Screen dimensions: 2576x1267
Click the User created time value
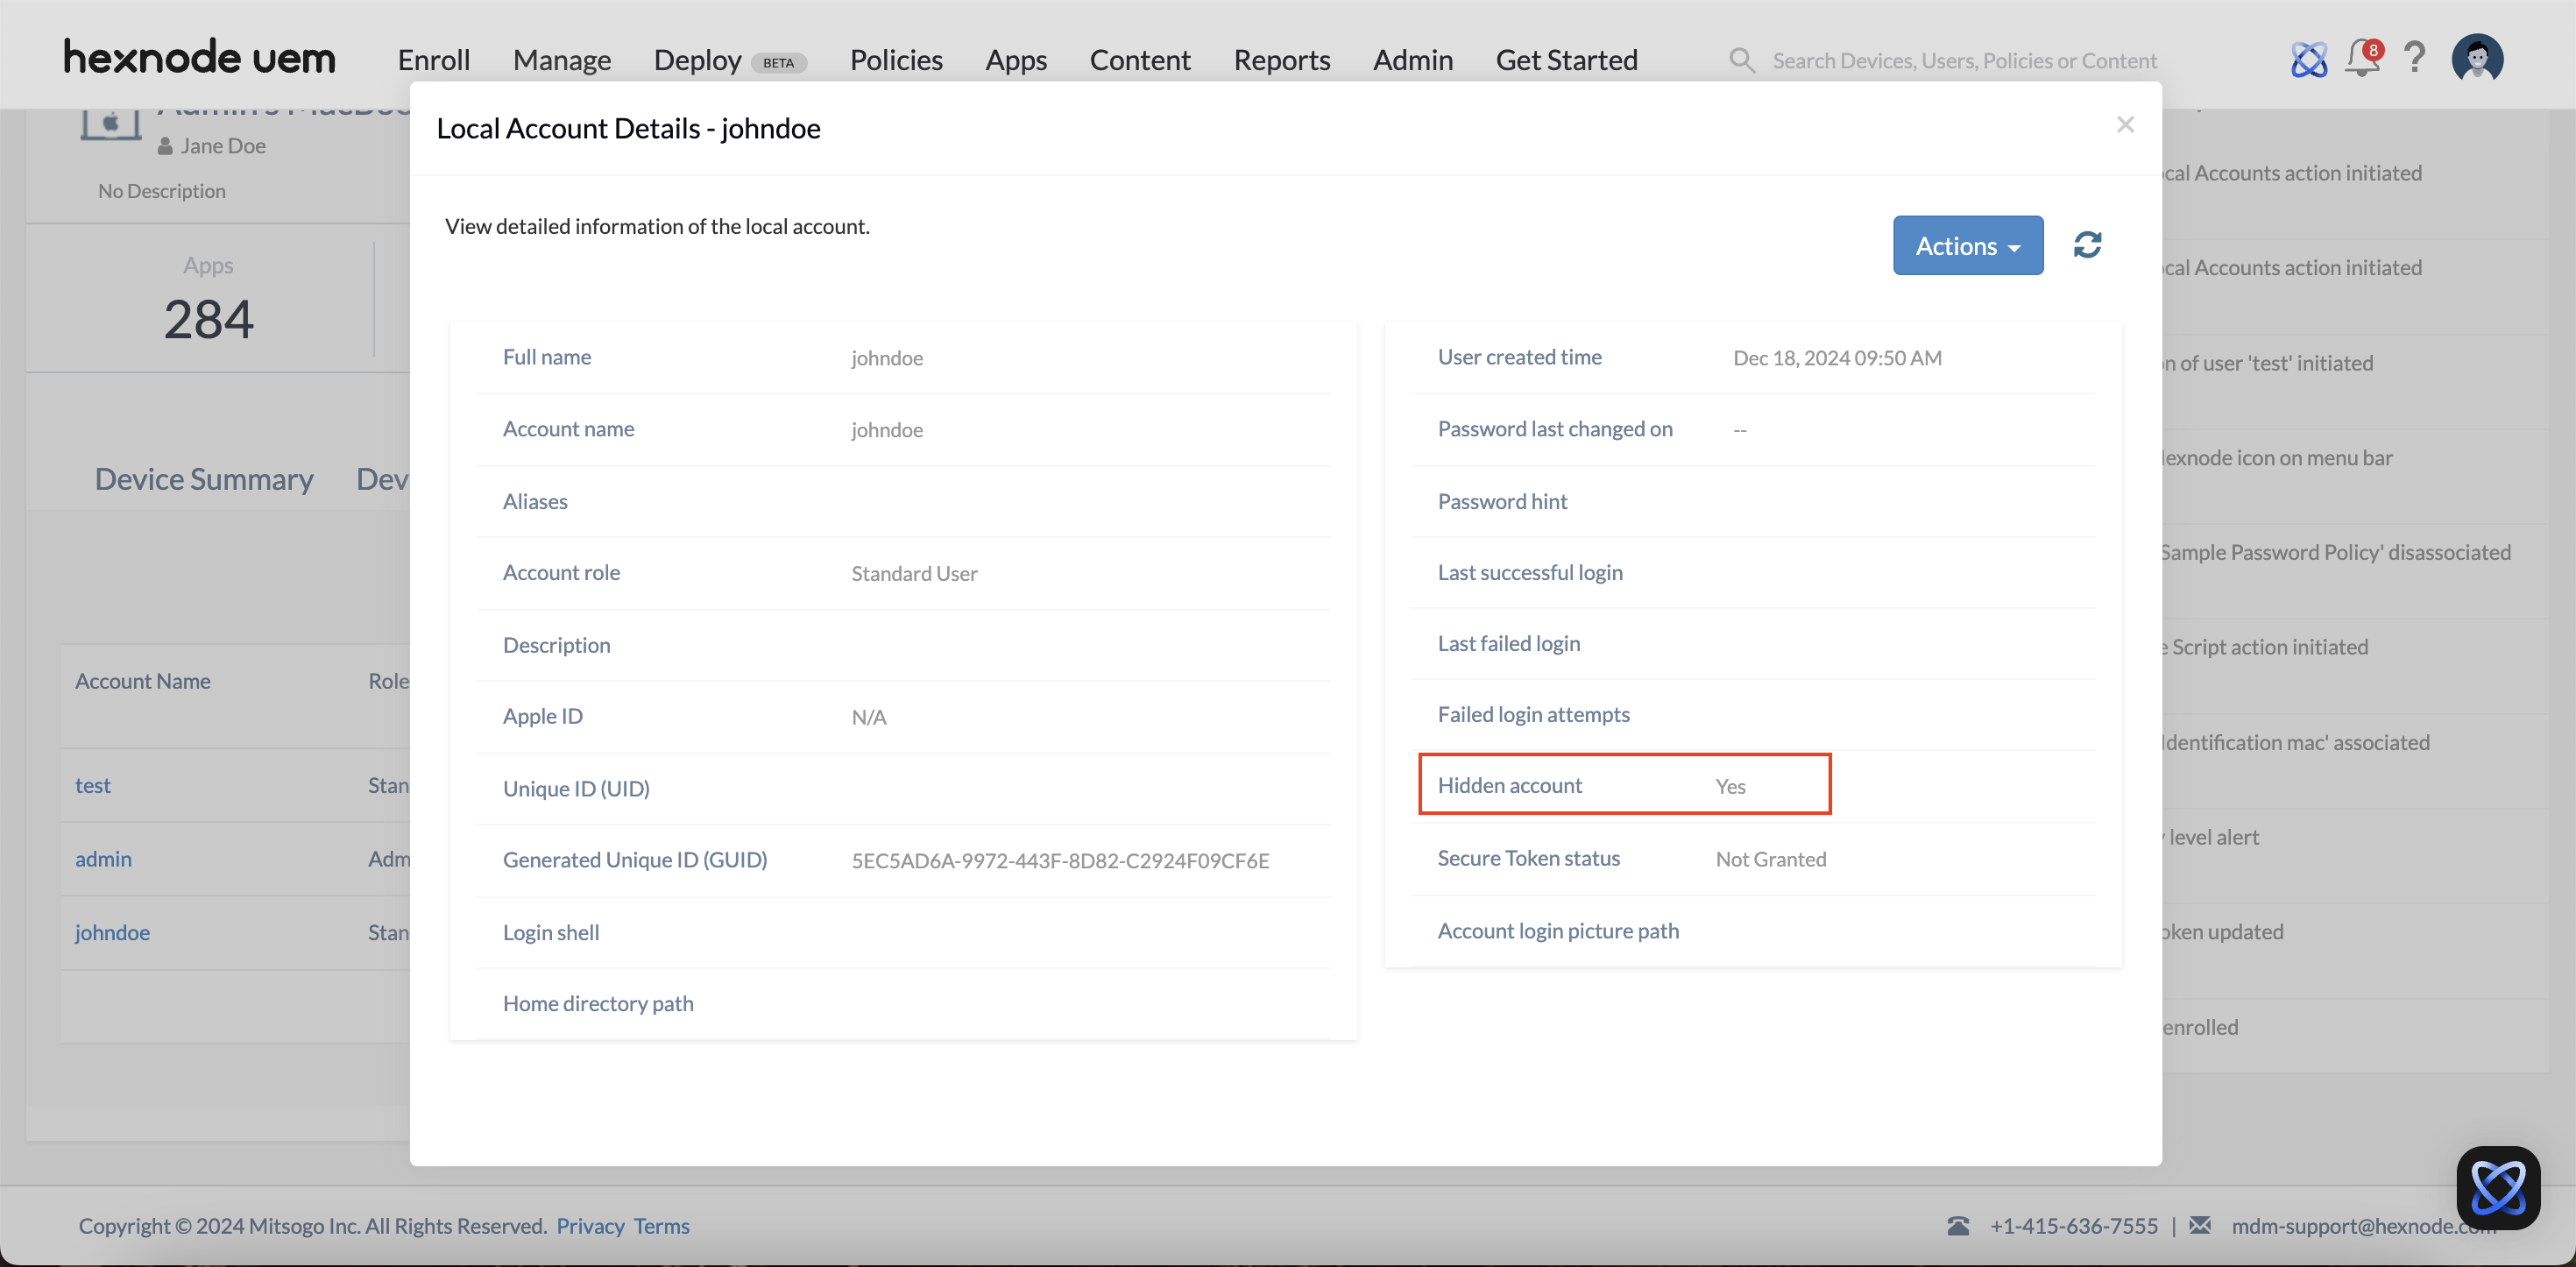pyautogui.click(x=1837, y=358)
